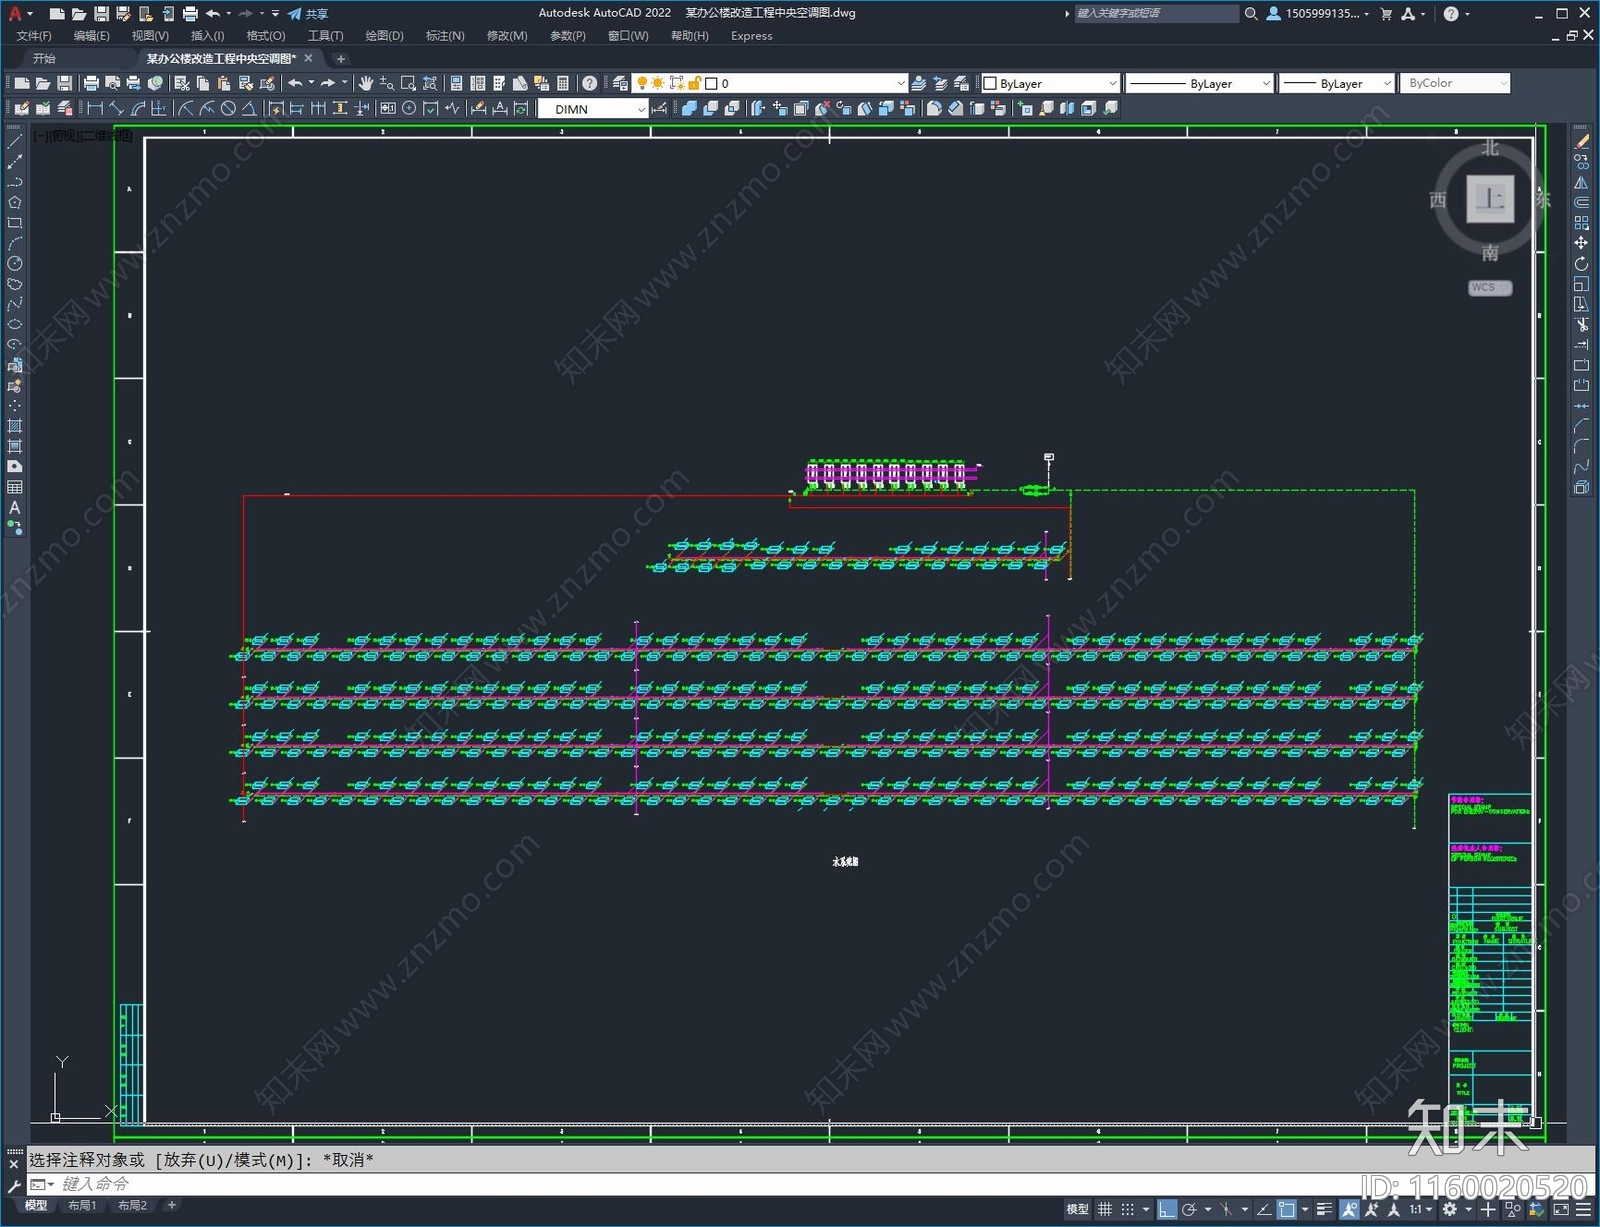Screen dimensions: 1600x1227
Task: Switch to the 布局1 layout tab
Action: [82, 1206]
